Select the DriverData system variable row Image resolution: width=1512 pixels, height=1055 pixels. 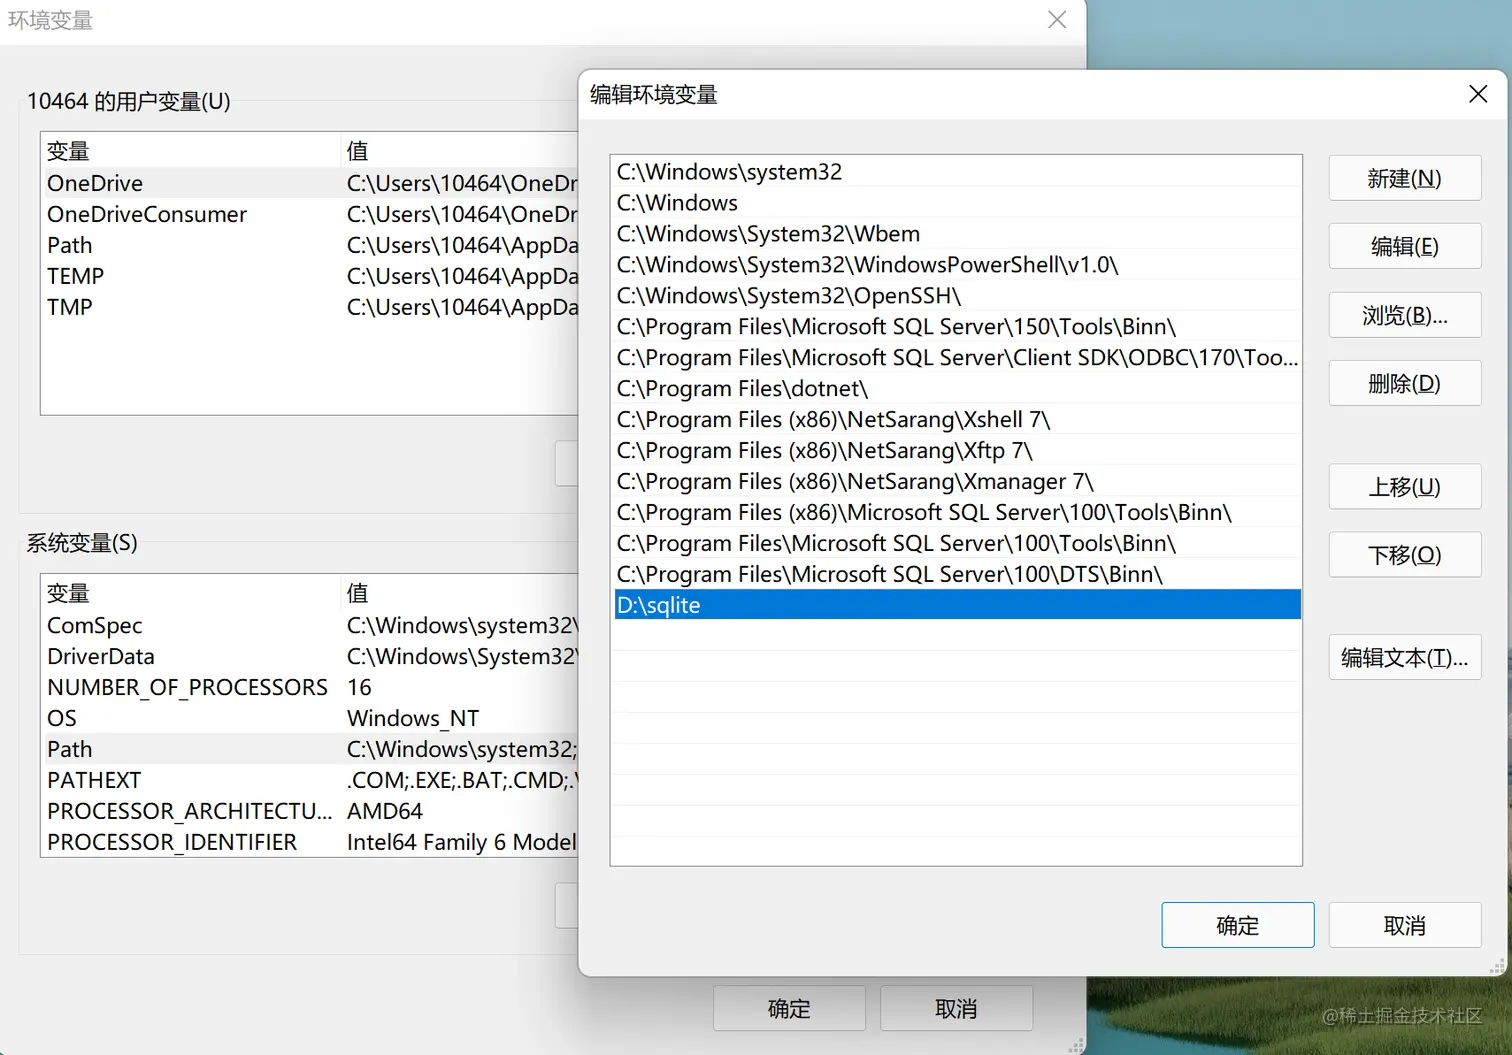(310, 656)
